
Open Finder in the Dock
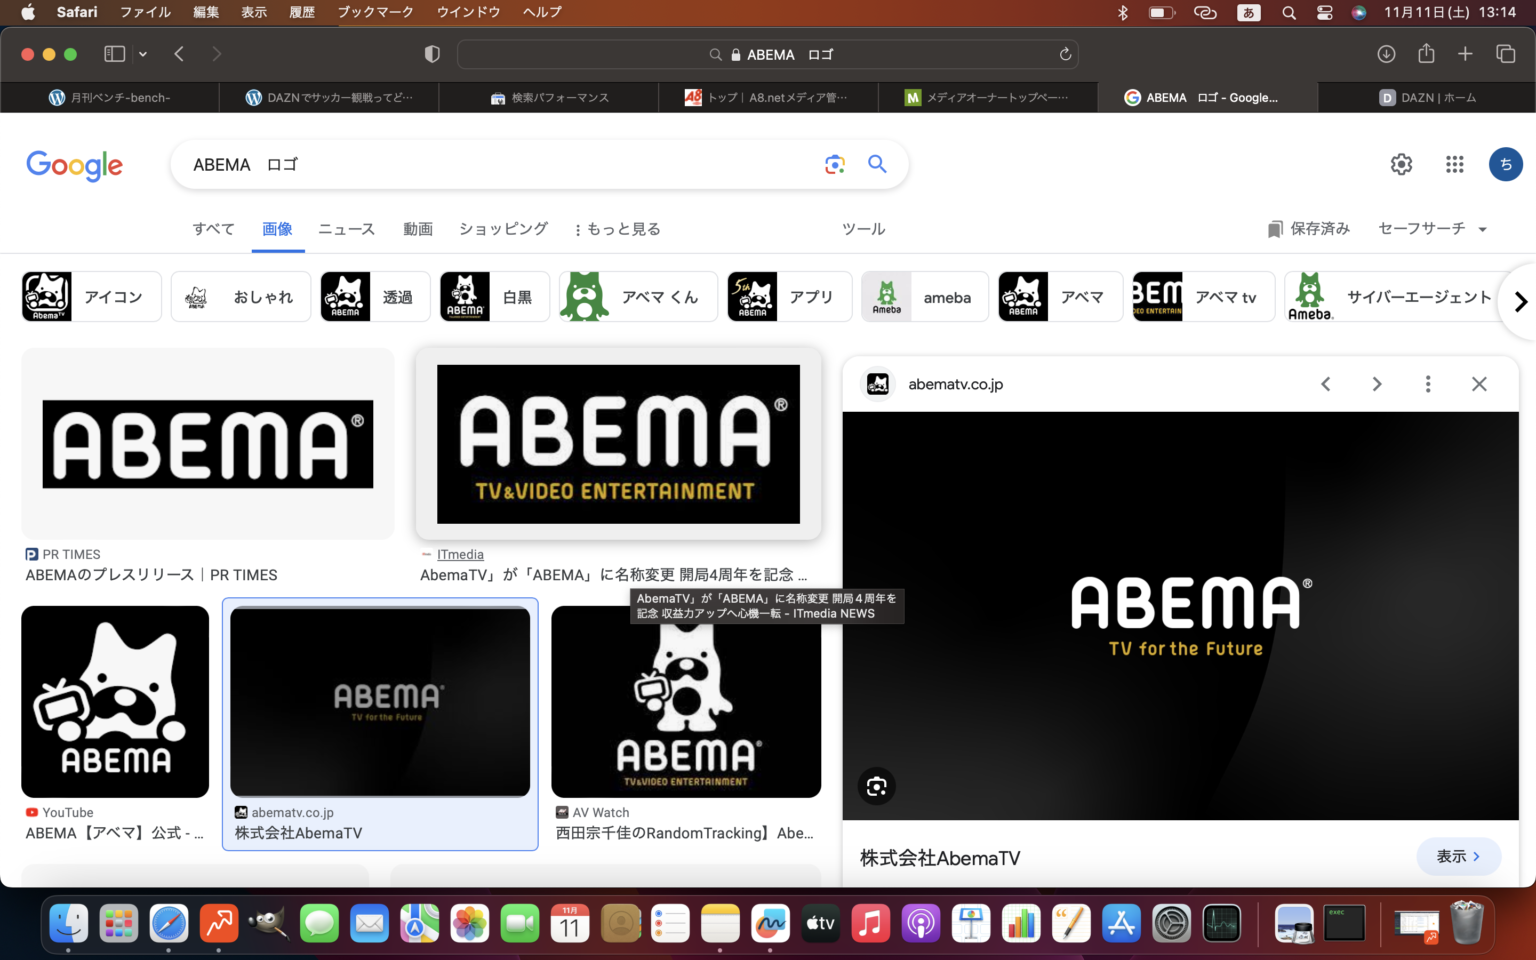tap(69, 923)
